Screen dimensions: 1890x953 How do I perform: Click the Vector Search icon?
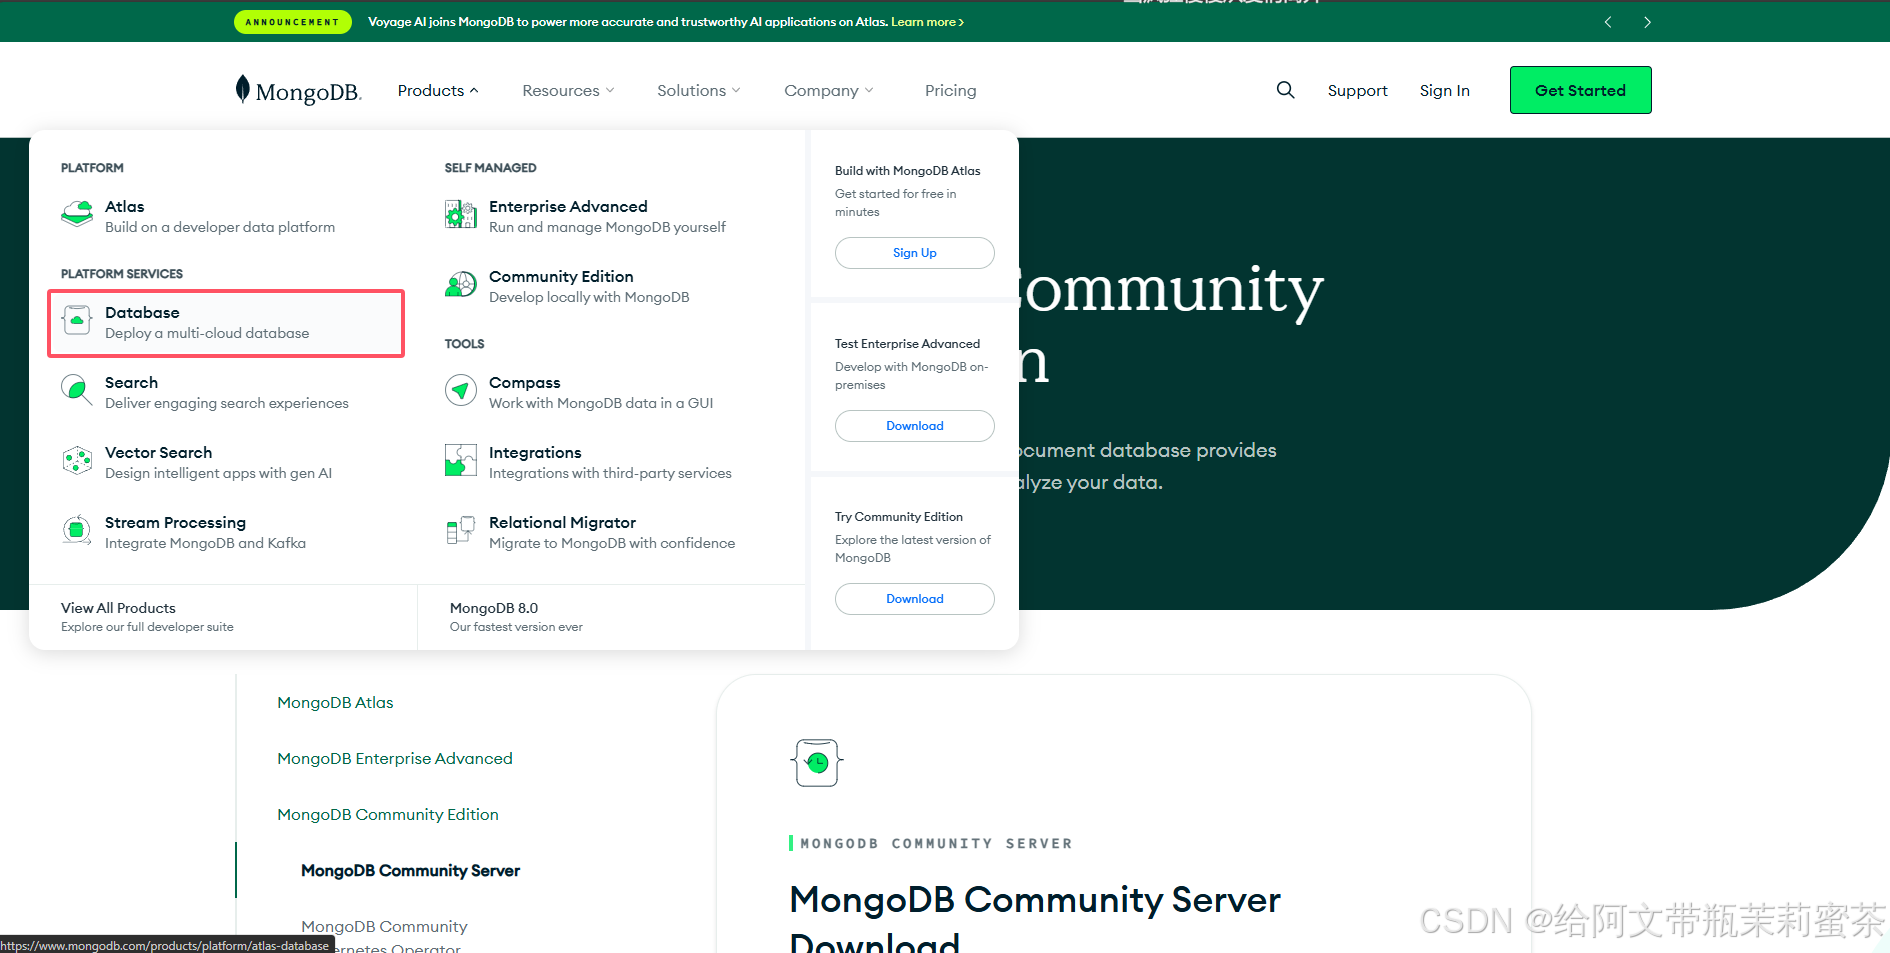[77, 461]
